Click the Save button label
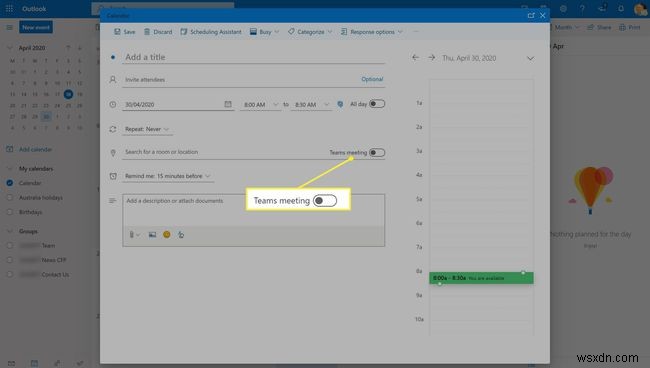Viewport: 650px width, 368px height. coord(129,32)
